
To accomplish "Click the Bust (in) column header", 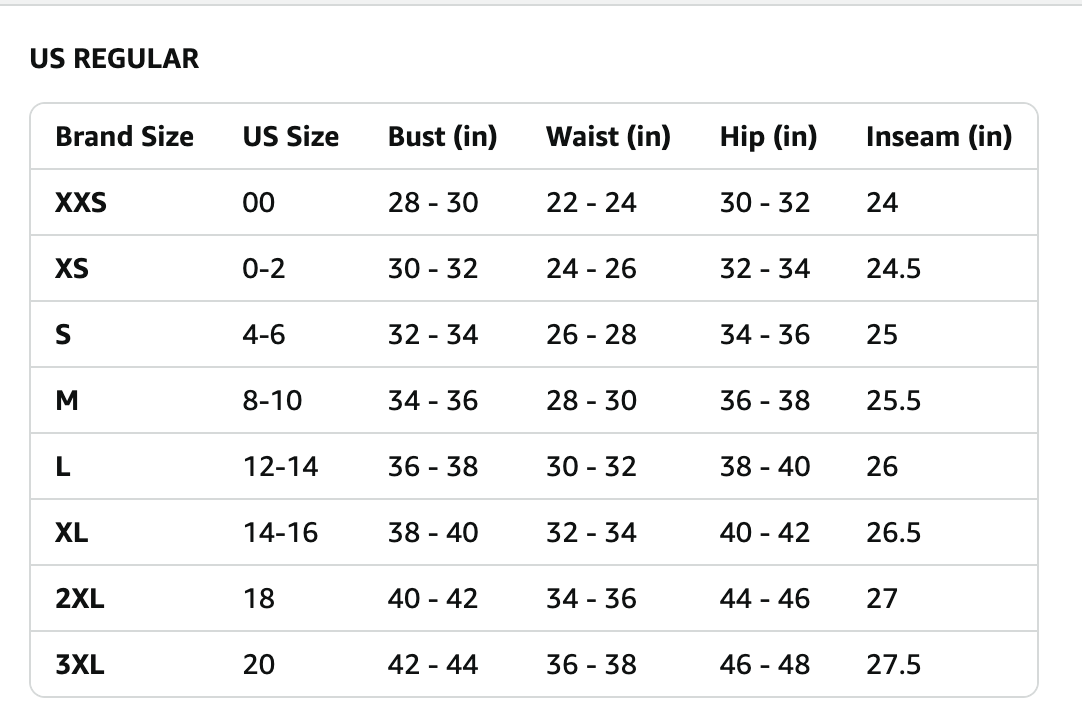I will point(442,137).
